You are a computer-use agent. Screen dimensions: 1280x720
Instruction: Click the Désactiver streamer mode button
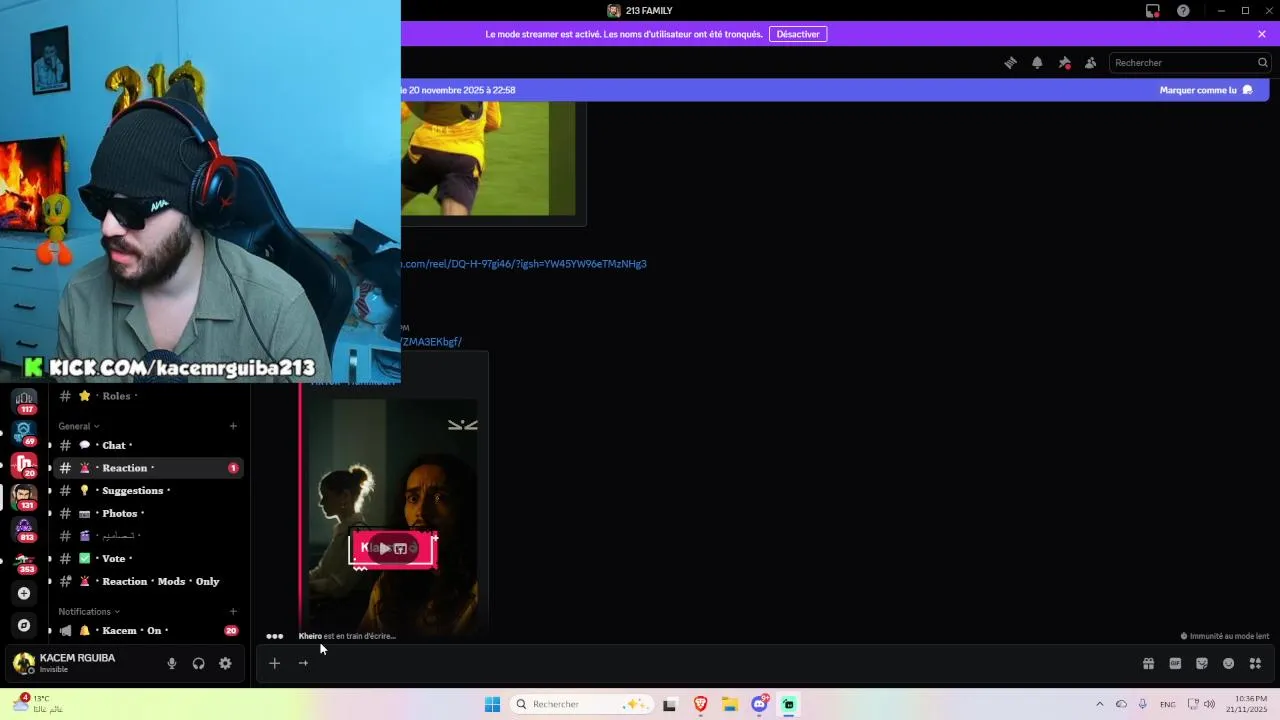pyautogui.click(x=798, y=34)
